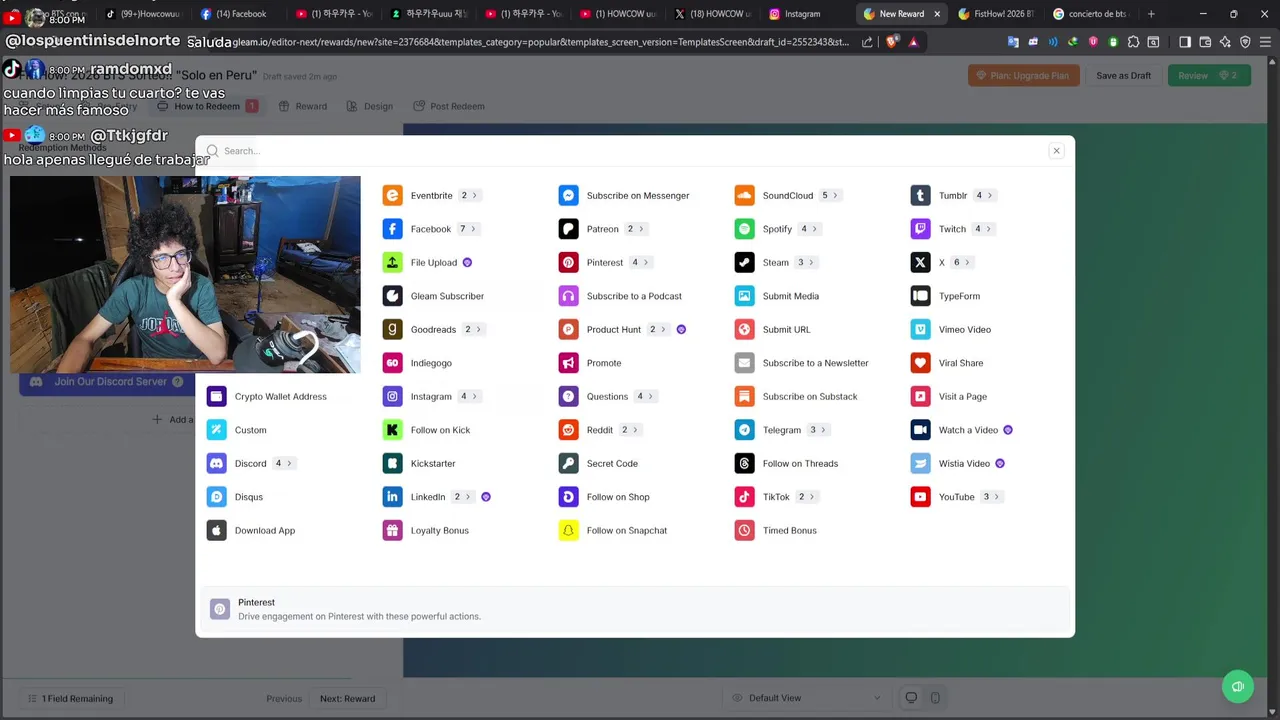Click the Telegram icon
1280x720 pixels.
click(x=744, y=430)
